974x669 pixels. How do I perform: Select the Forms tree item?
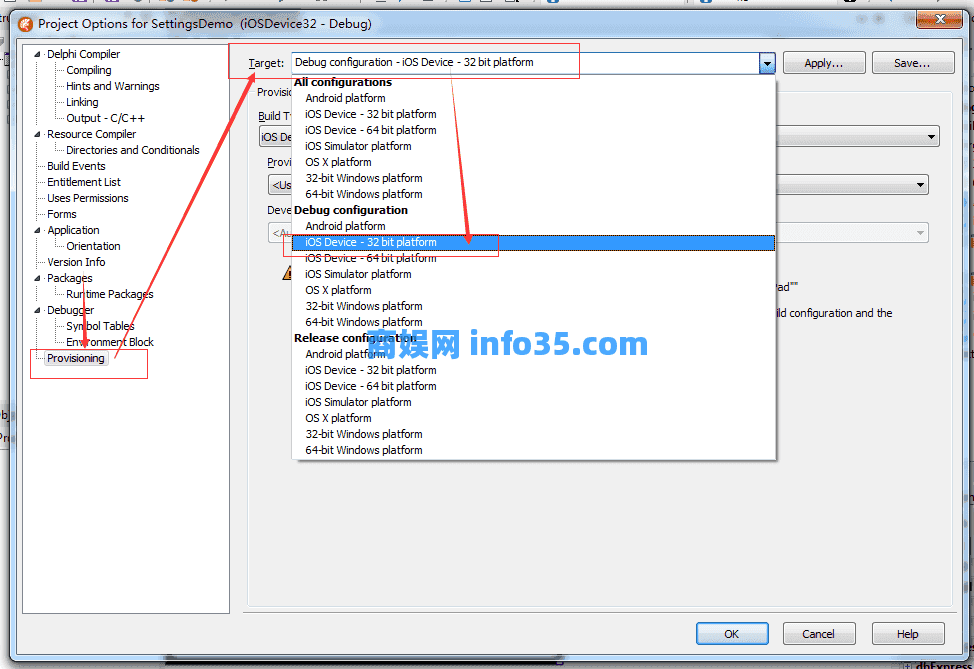pos(62,214)
